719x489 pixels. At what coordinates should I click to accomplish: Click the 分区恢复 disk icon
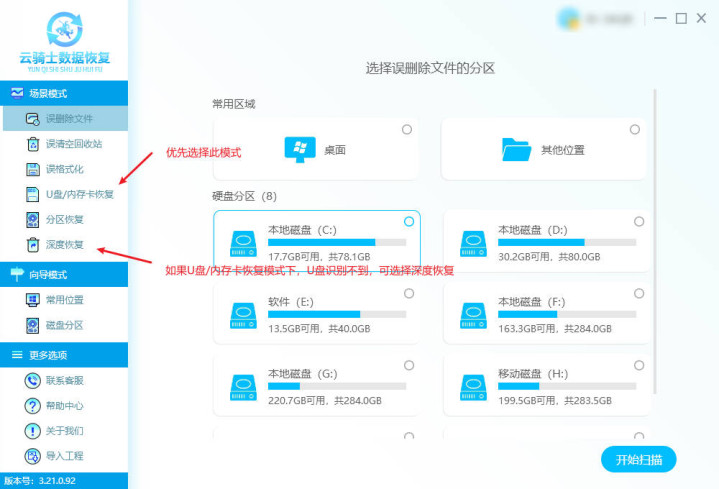pyautogui.click(x=33, y=219)
